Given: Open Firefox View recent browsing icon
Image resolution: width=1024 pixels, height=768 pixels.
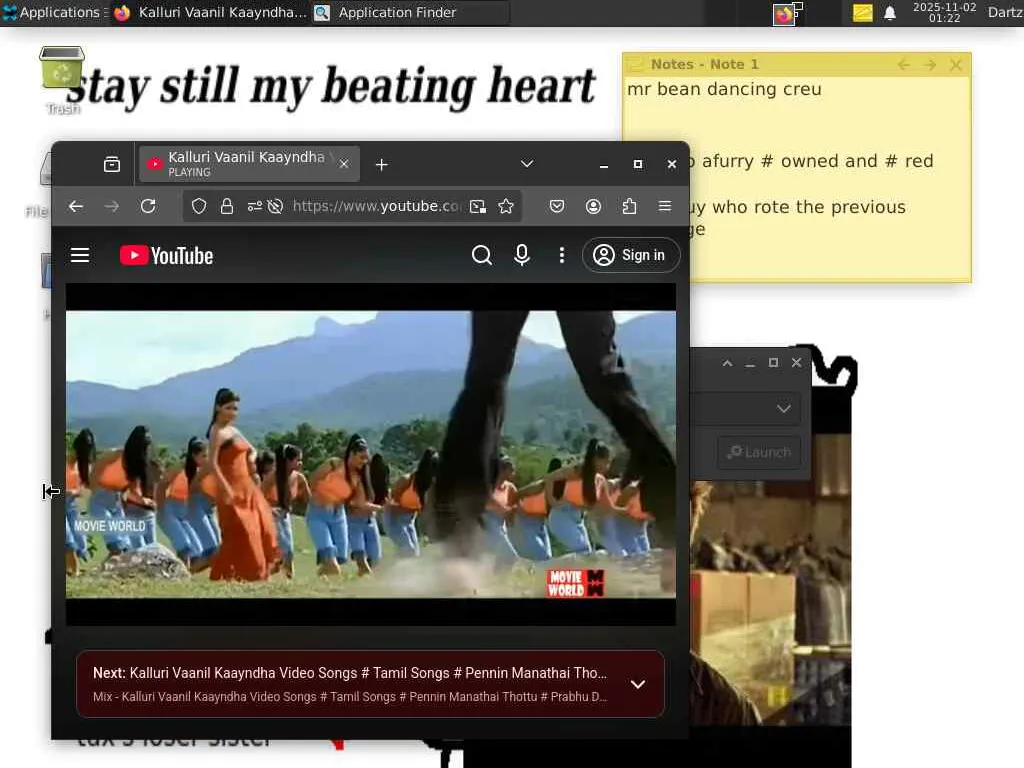Looking at the screenshot, I should (x=112, y=165).
